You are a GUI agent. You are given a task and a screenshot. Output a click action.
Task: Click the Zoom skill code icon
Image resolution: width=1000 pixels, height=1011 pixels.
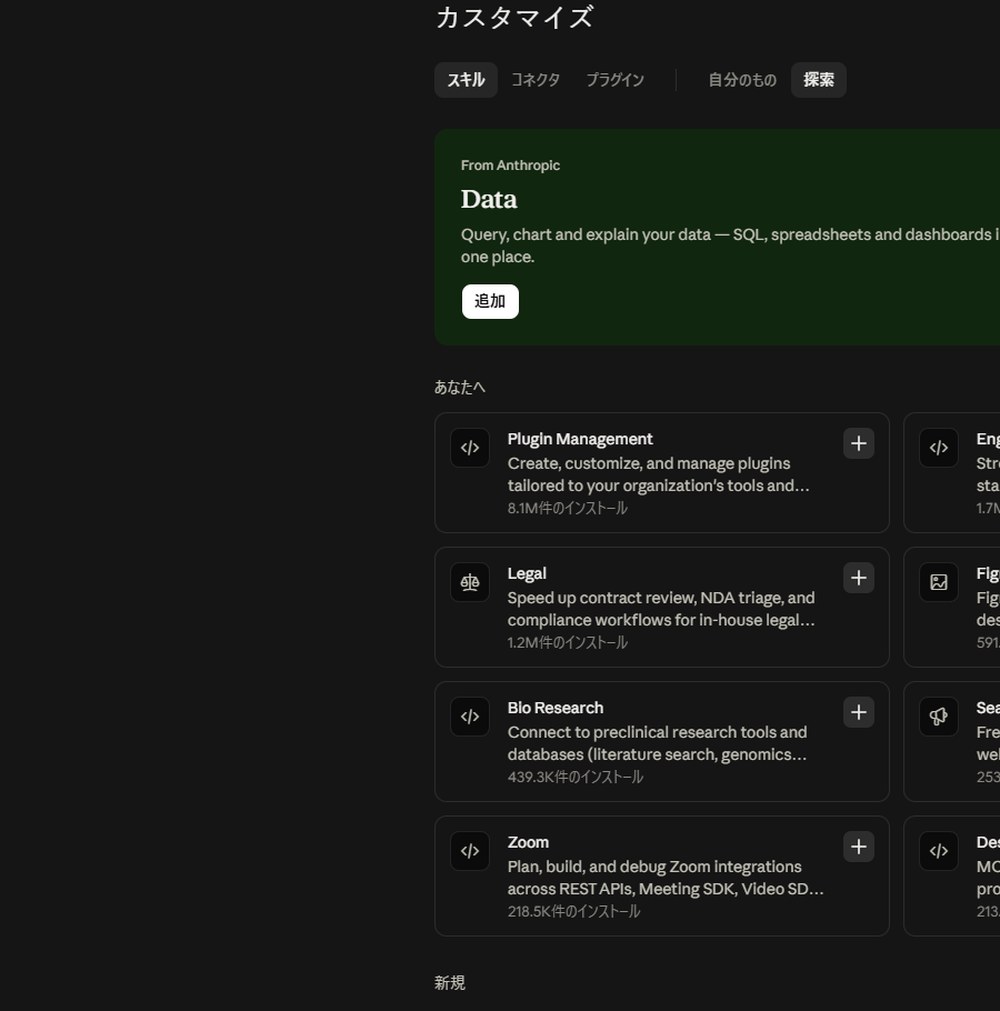coord(470,851)
